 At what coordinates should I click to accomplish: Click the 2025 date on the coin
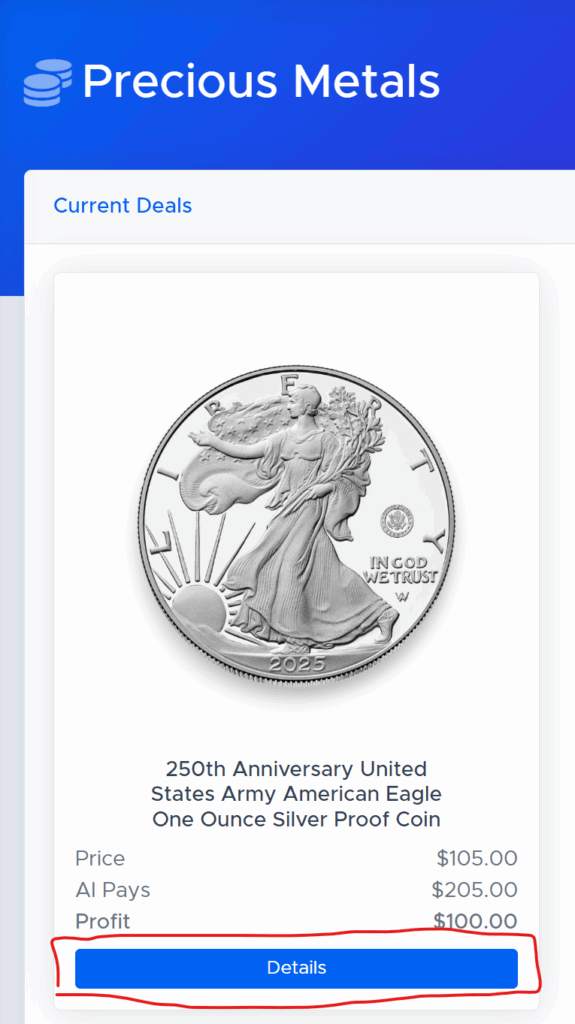(x=297, y=665)
